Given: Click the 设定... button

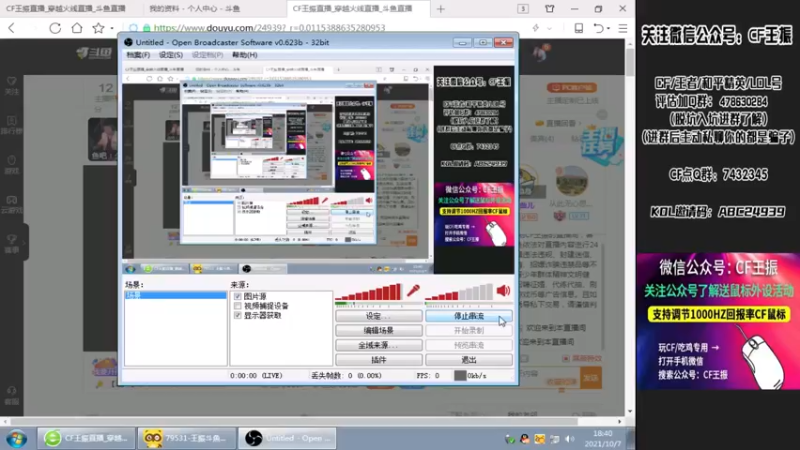Looking at the screenshot, I should (379, 316).
